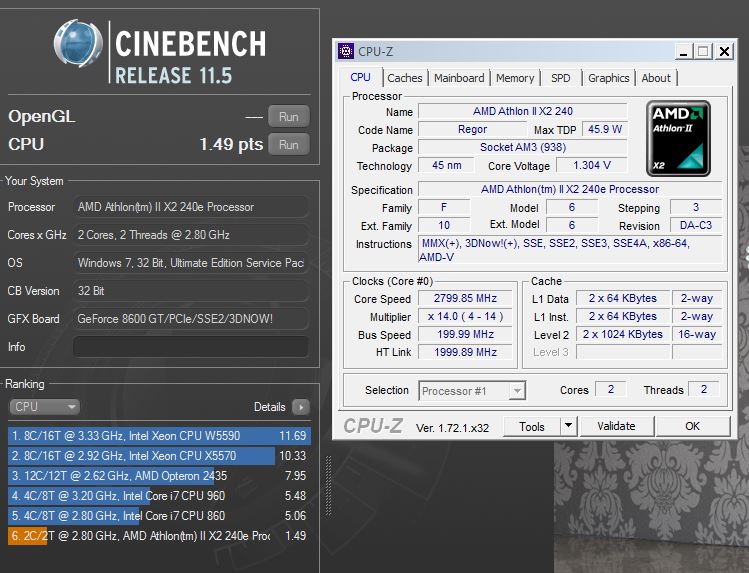Viewport: 749px width, 573px height.
Task: Expand the Tools dropdown arrow in CPU-Z
Action: coord(568,426)
